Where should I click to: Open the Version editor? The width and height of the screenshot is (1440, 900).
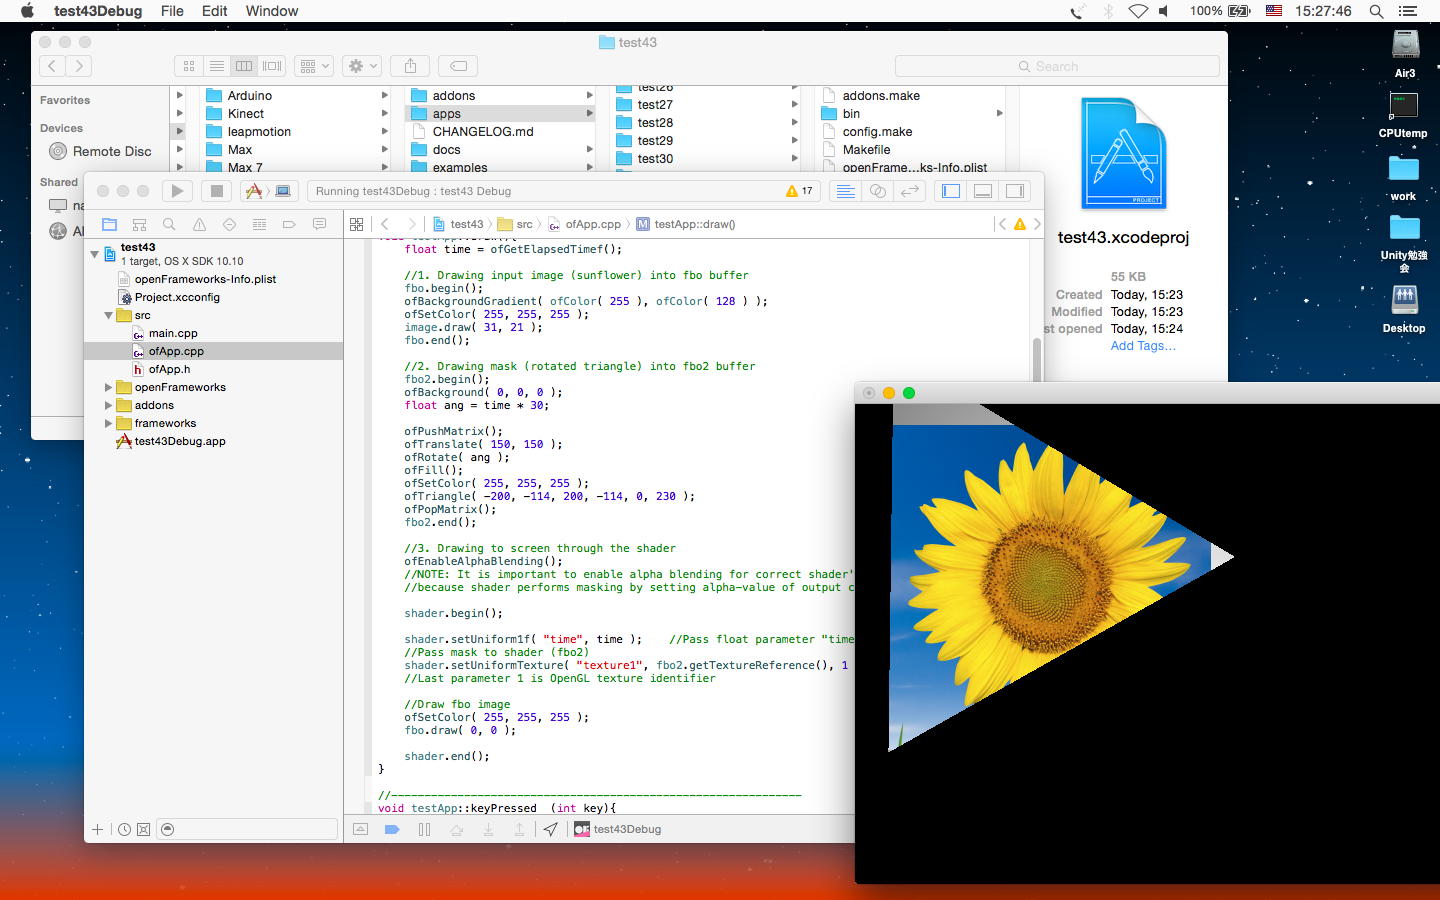point(909,191)
